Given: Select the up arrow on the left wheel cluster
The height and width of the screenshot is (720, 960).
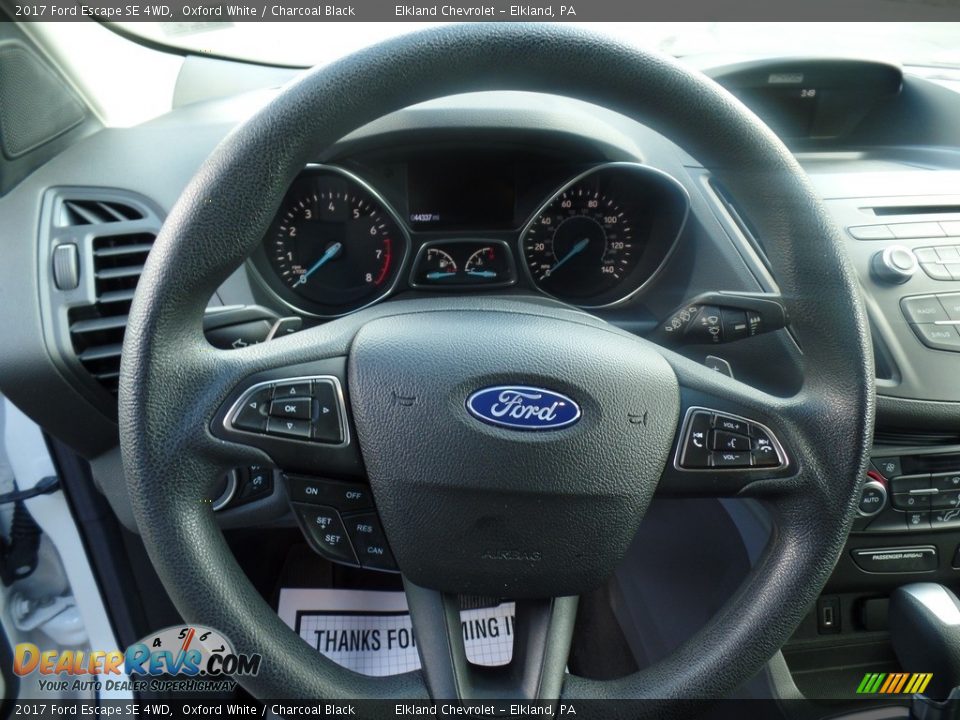Looking at the screenshot, I should click(291, 390).
